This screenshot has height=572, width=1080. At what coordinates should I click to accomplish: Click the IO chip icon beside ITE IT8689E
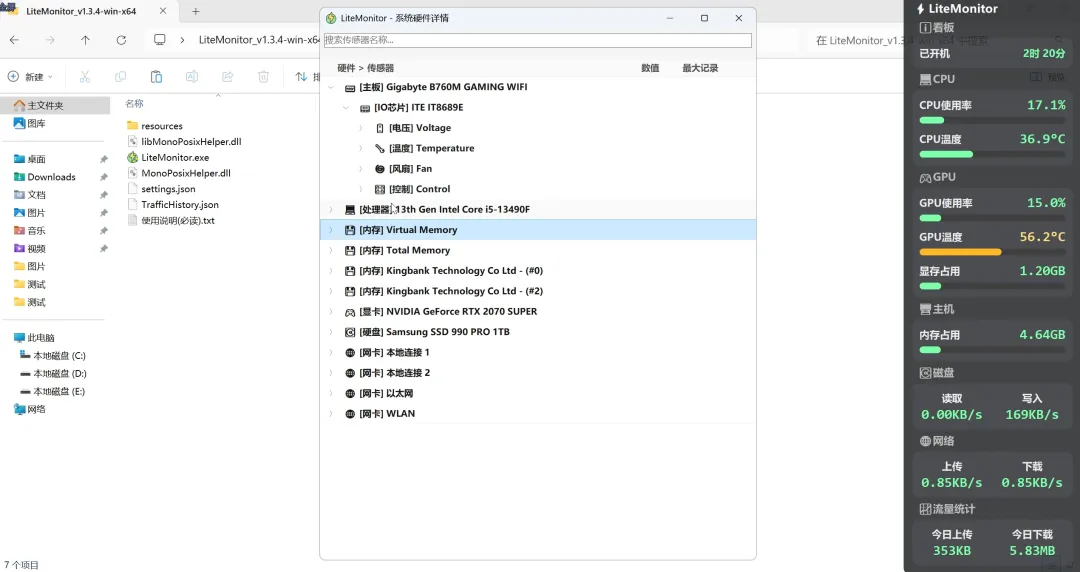(365, 108)
